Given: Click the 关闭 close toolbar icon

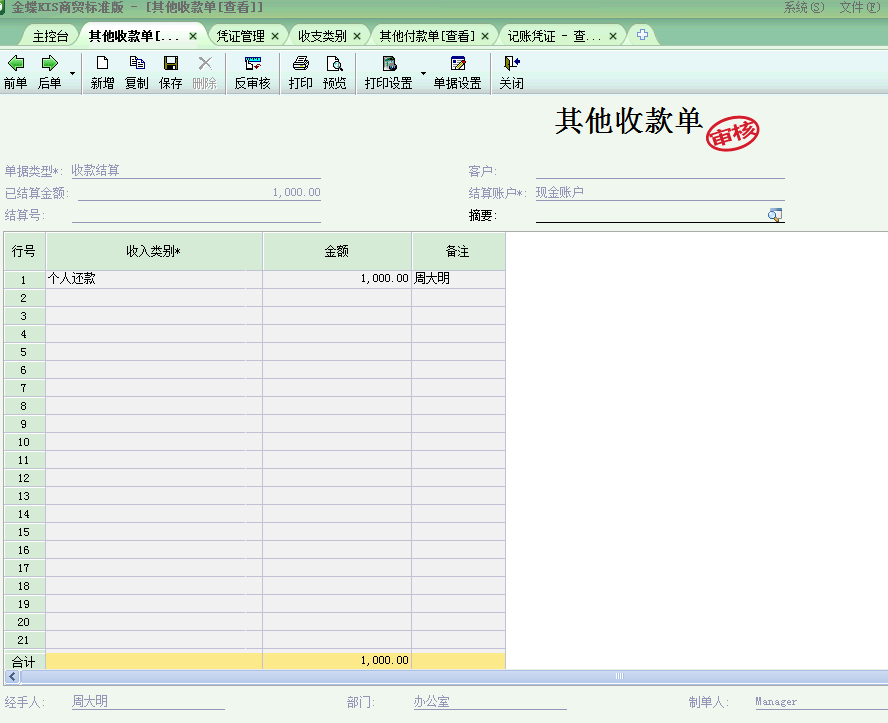Looking at the screenshot, I should tap(511, 72).
